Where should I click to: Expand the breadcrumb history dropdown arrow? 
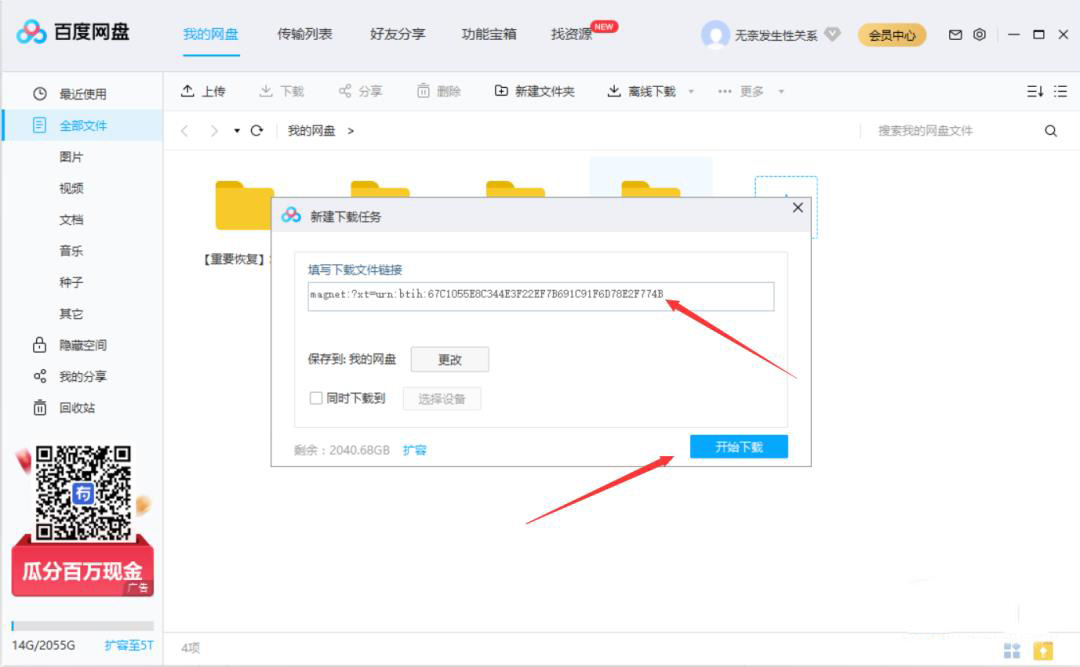click(x=237, y=130)
